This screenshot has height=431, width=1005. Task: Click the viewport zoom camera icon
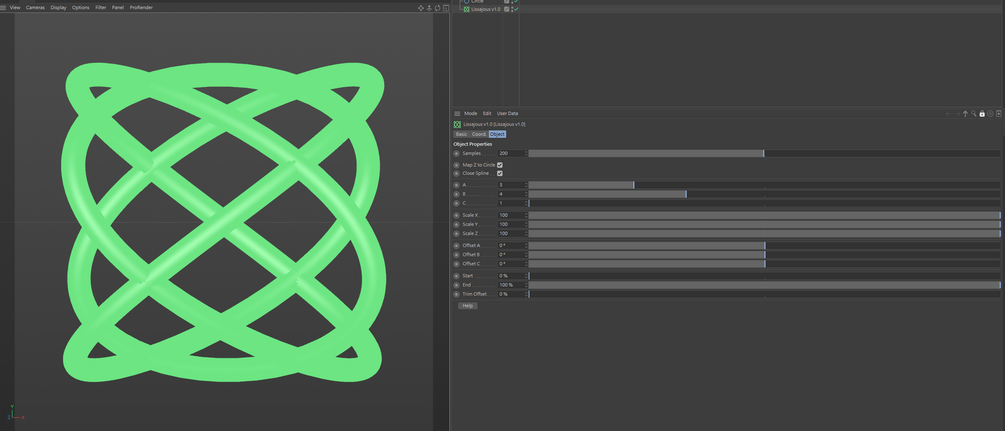click(429, 8)
